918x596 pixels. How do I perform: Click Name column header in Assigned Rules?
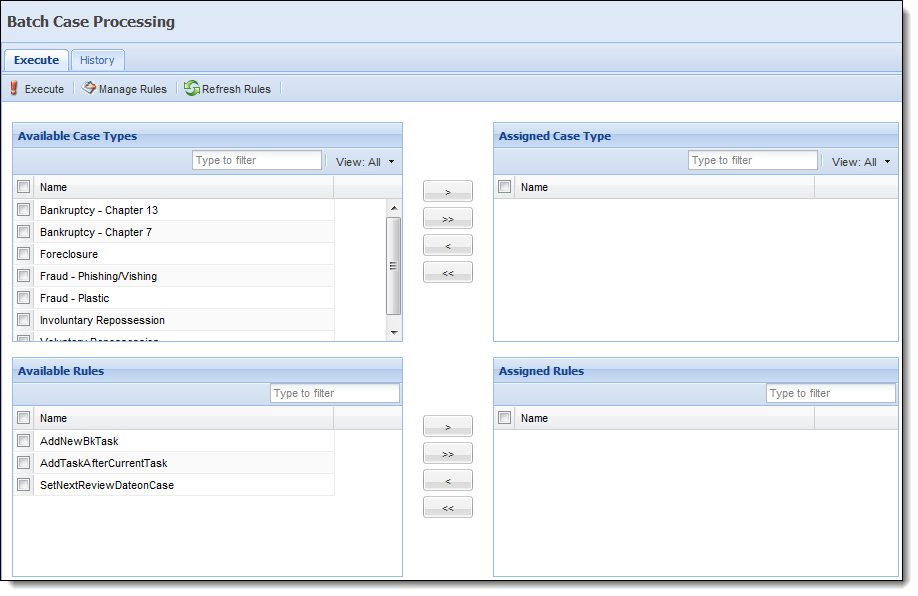664,418
